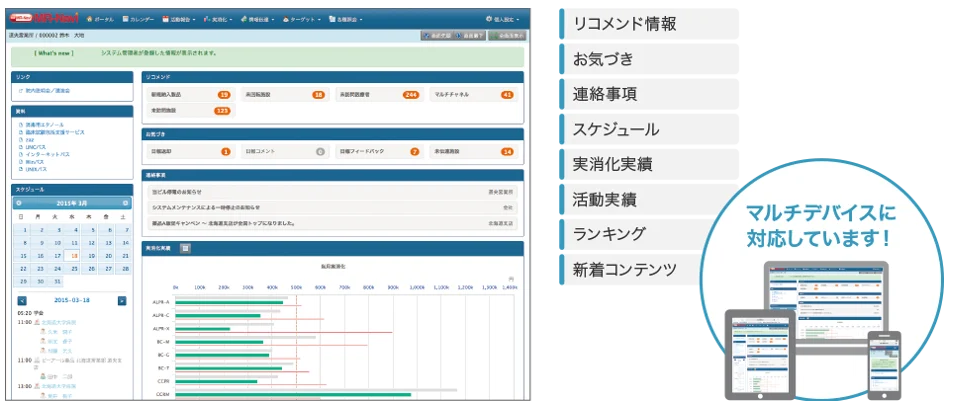
Task: Open the ポータル home menu item
Action: pyautogui.click(x=101, y=20)
